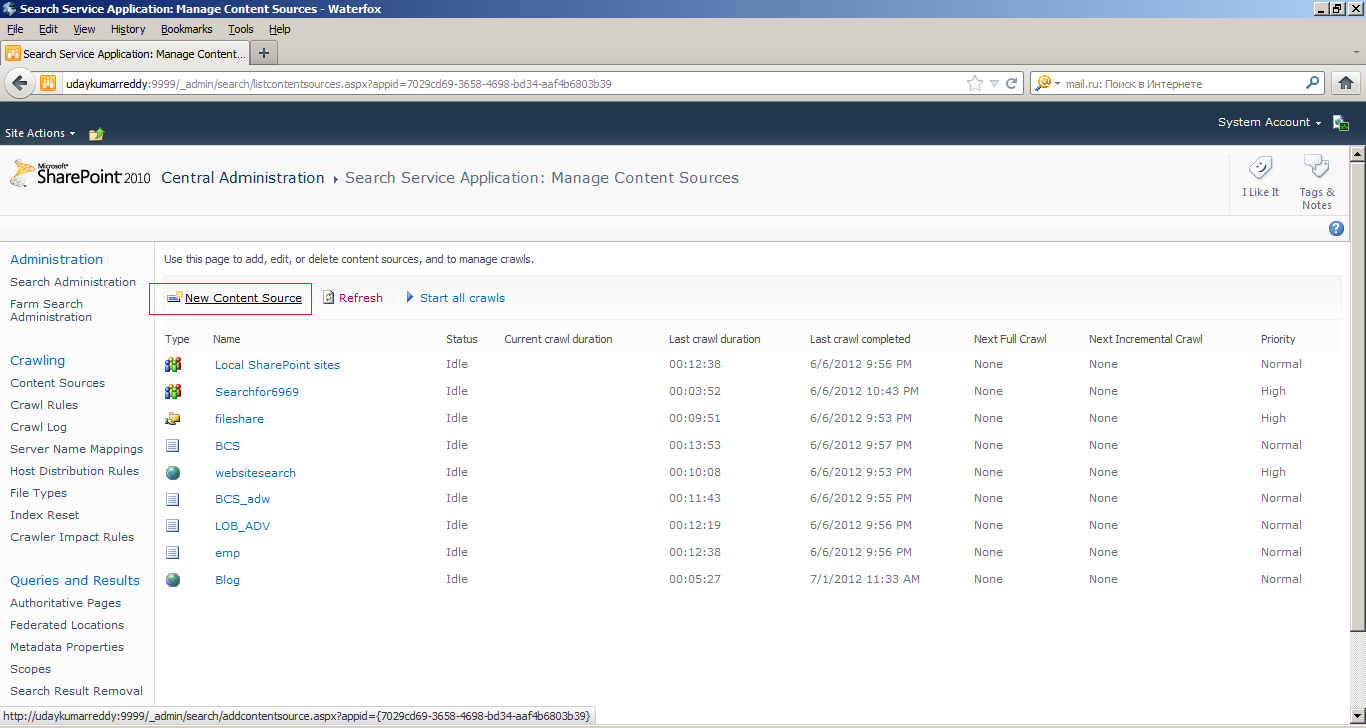1366x728 pixels.
Task: Click the New Content Source link
Action: click(243, 298)
